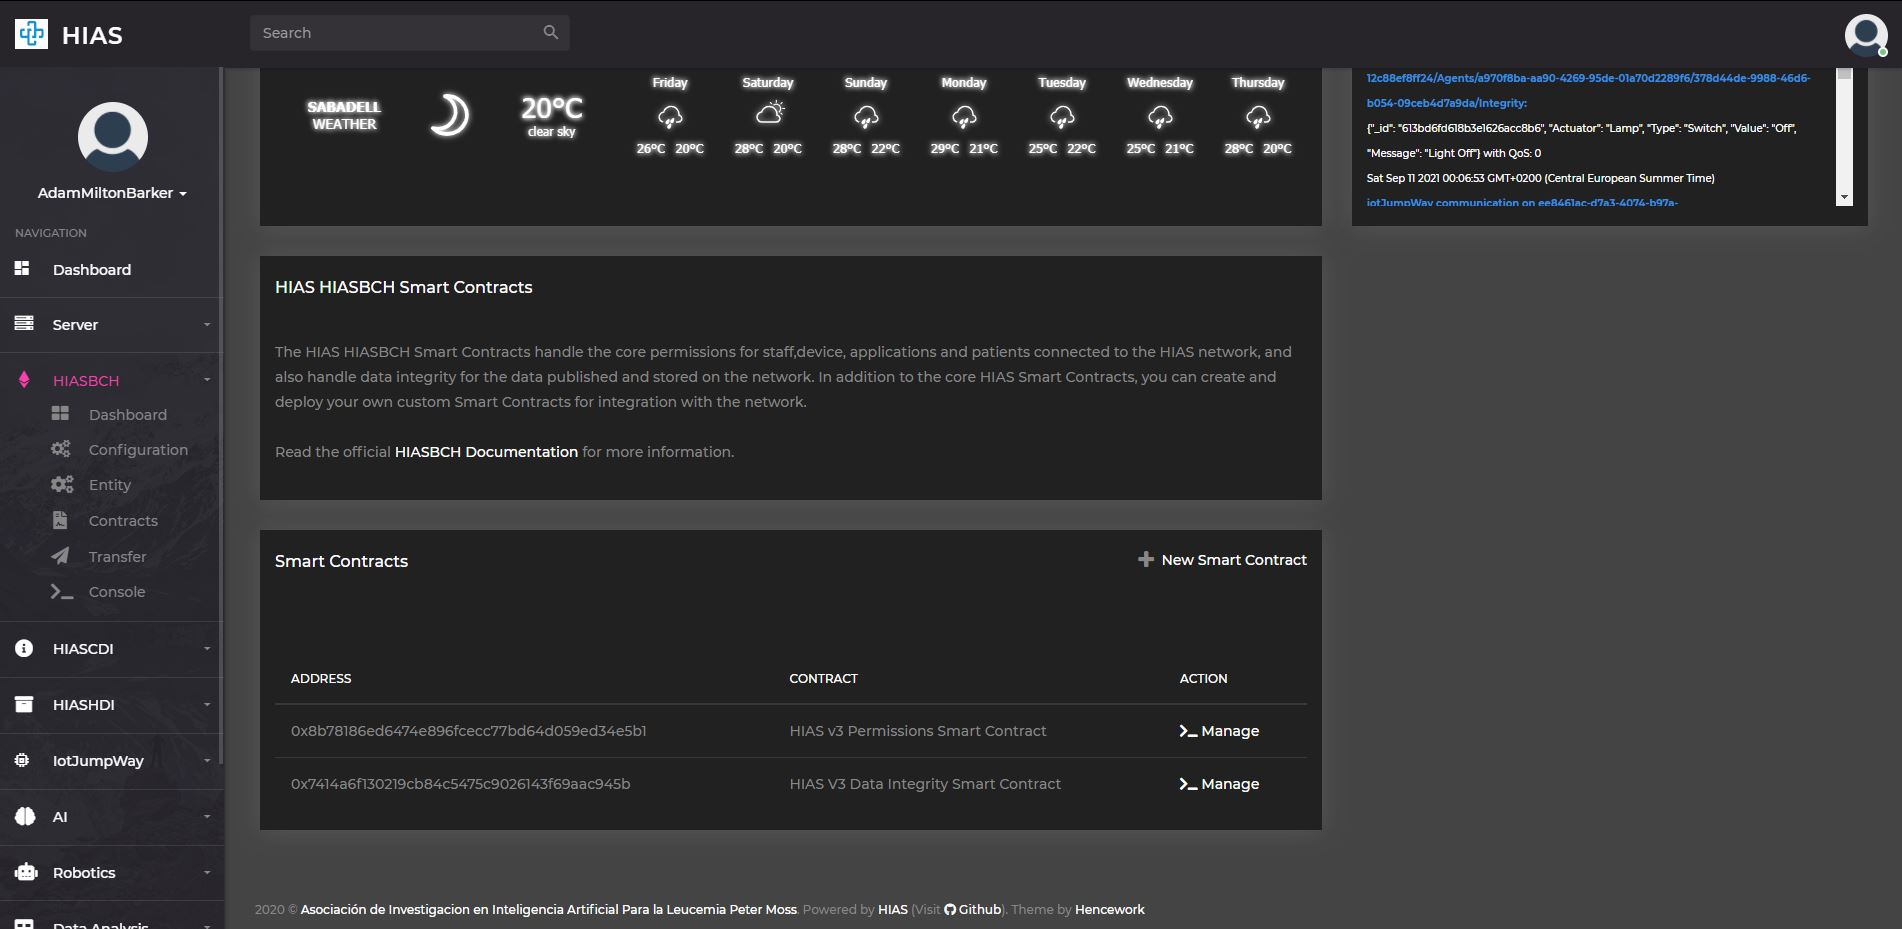Open Asociación Peter Moss footer link

(549, 909)
